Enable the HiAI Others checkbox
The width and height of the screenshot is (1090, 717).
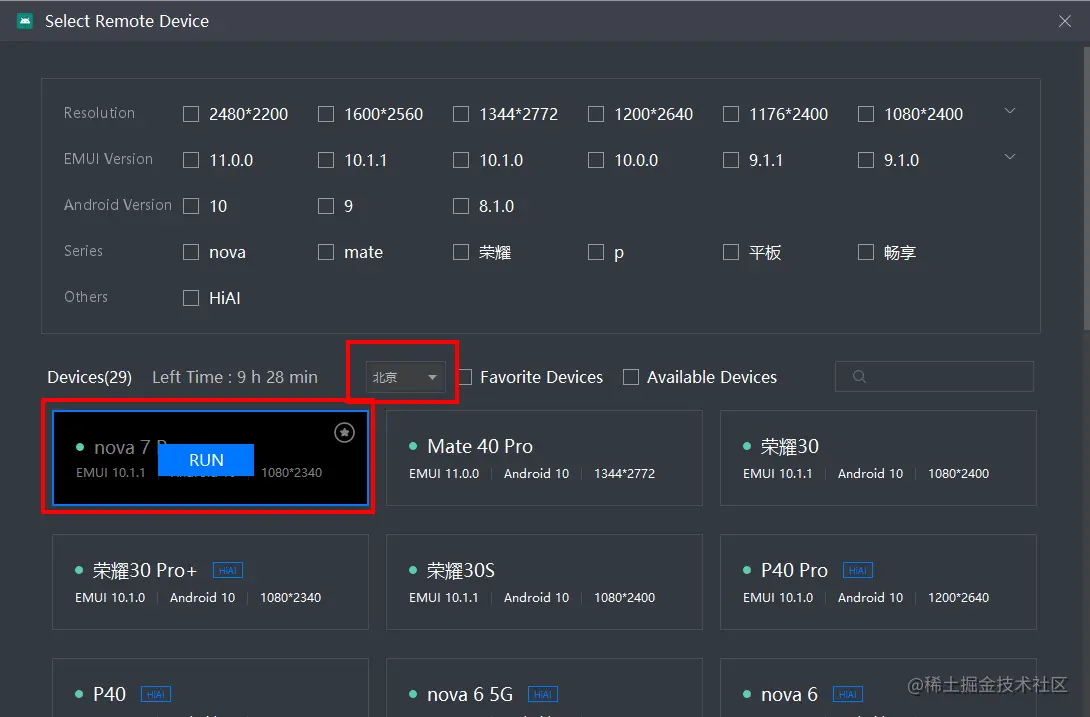[190, 298]
